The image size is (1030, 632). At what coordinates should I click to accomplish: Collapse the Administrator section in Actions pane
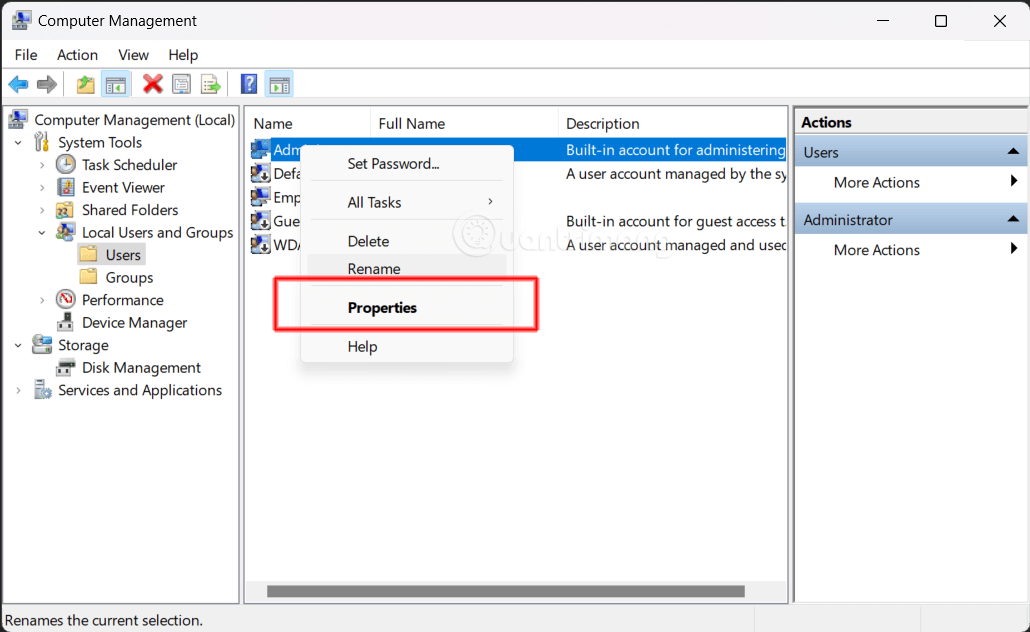coord(1013,219)
